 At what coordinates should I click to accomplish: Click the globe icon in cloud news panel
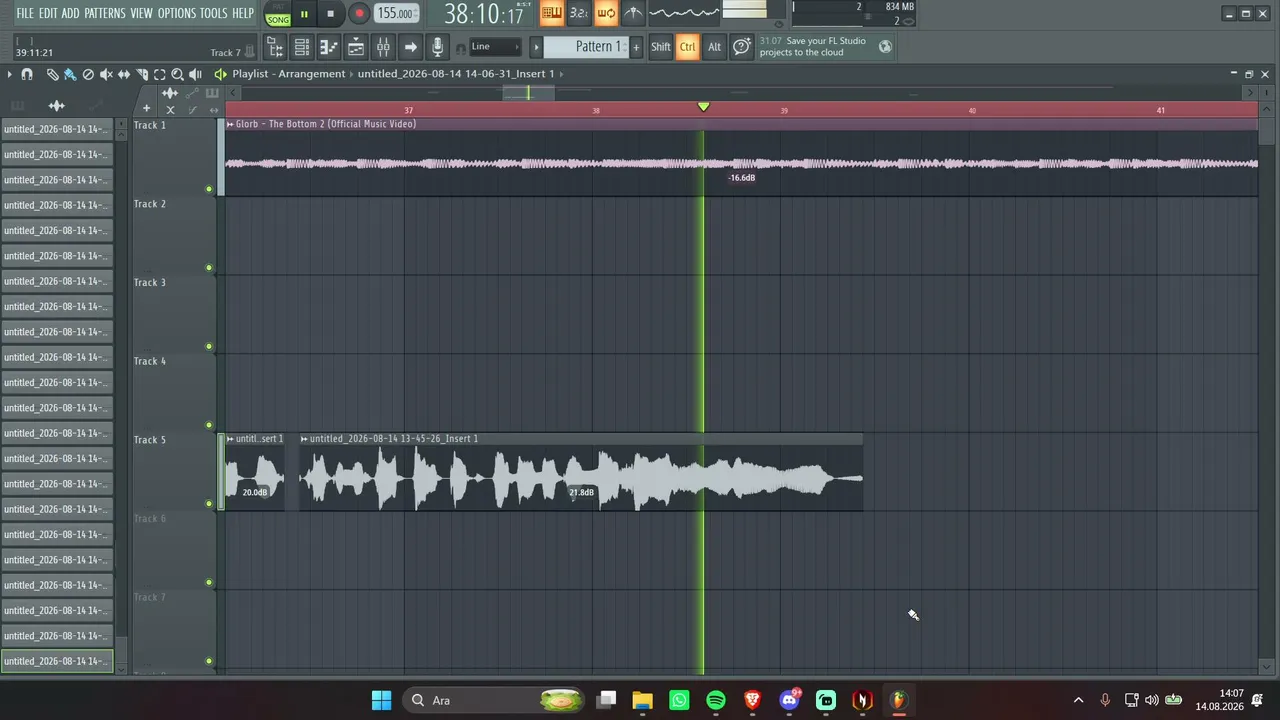point(885,46)
